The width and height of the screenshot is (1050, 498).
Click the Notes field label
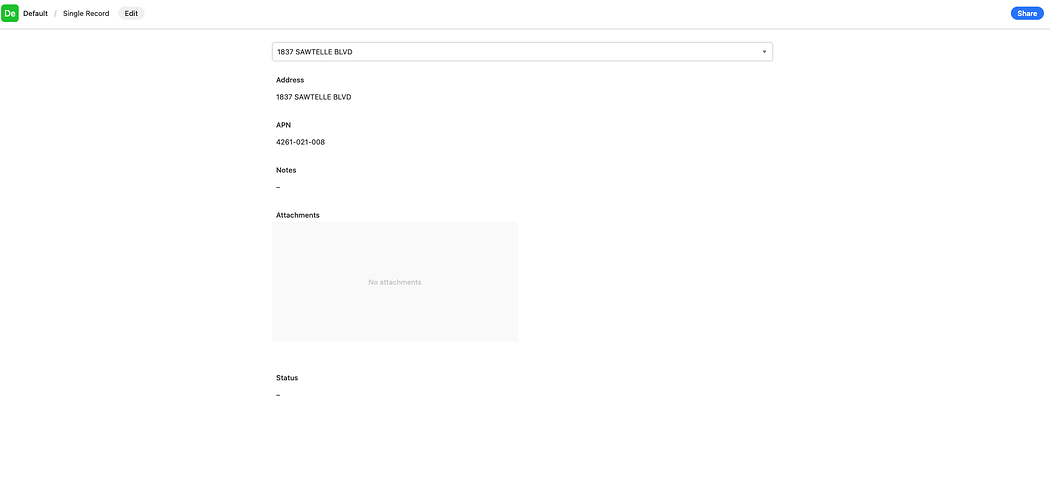tap(286, 170)
